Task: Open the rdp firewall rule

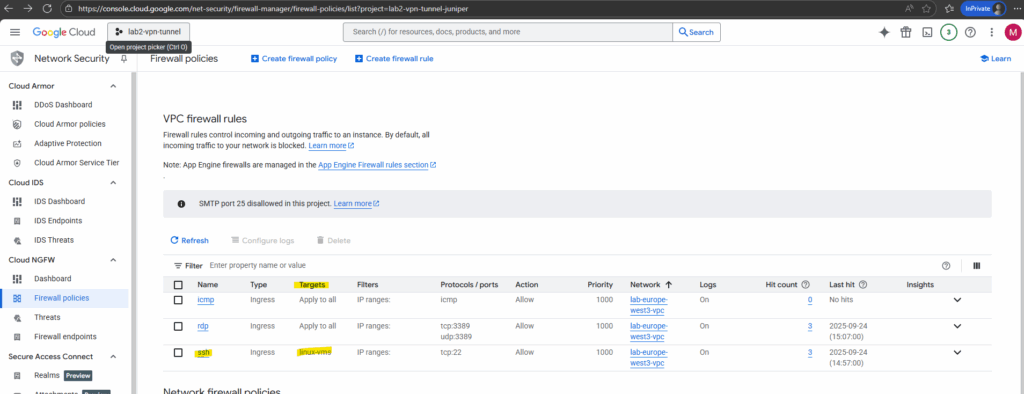Action: click(203, 326)
